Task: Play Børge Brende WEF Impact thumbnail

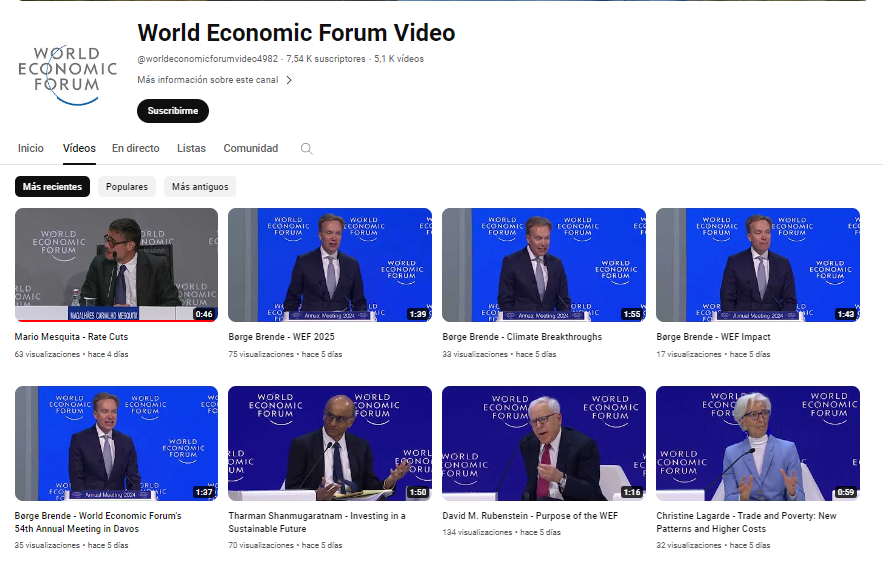Action: point(758,265)
